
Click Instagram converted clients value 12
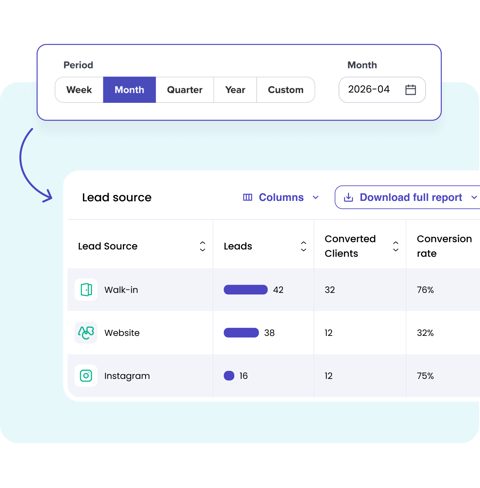(329, 376)
